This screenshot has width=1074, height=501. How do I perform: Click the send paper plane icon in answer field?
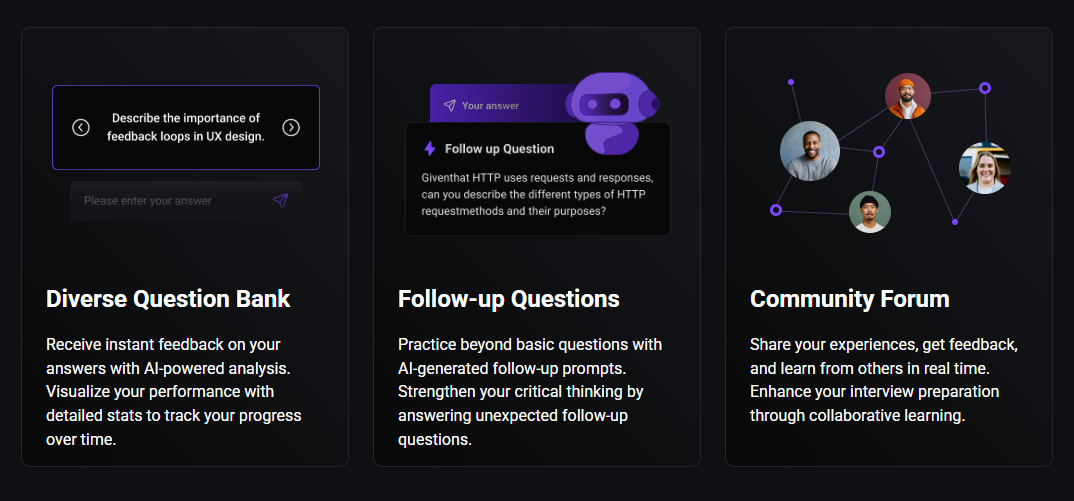(280, 201)
